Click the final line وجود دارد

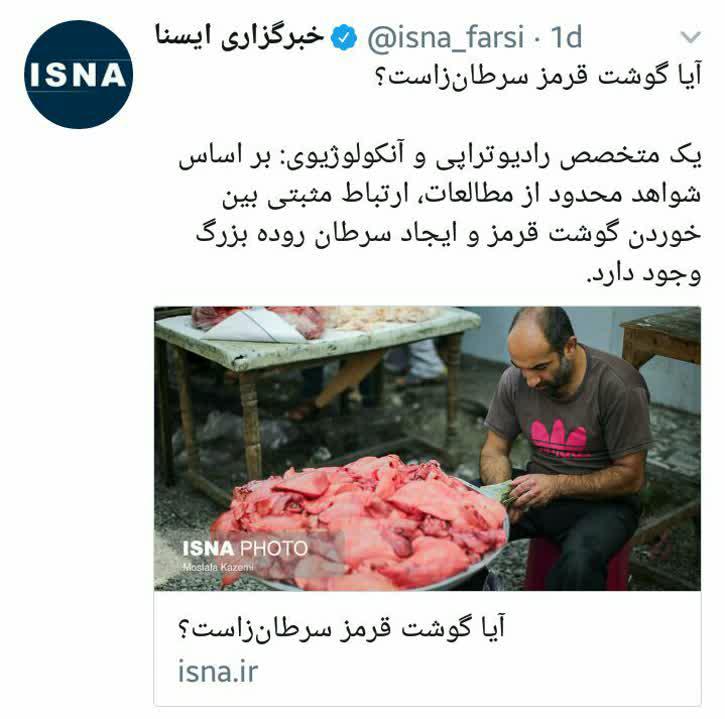point(644,274)
